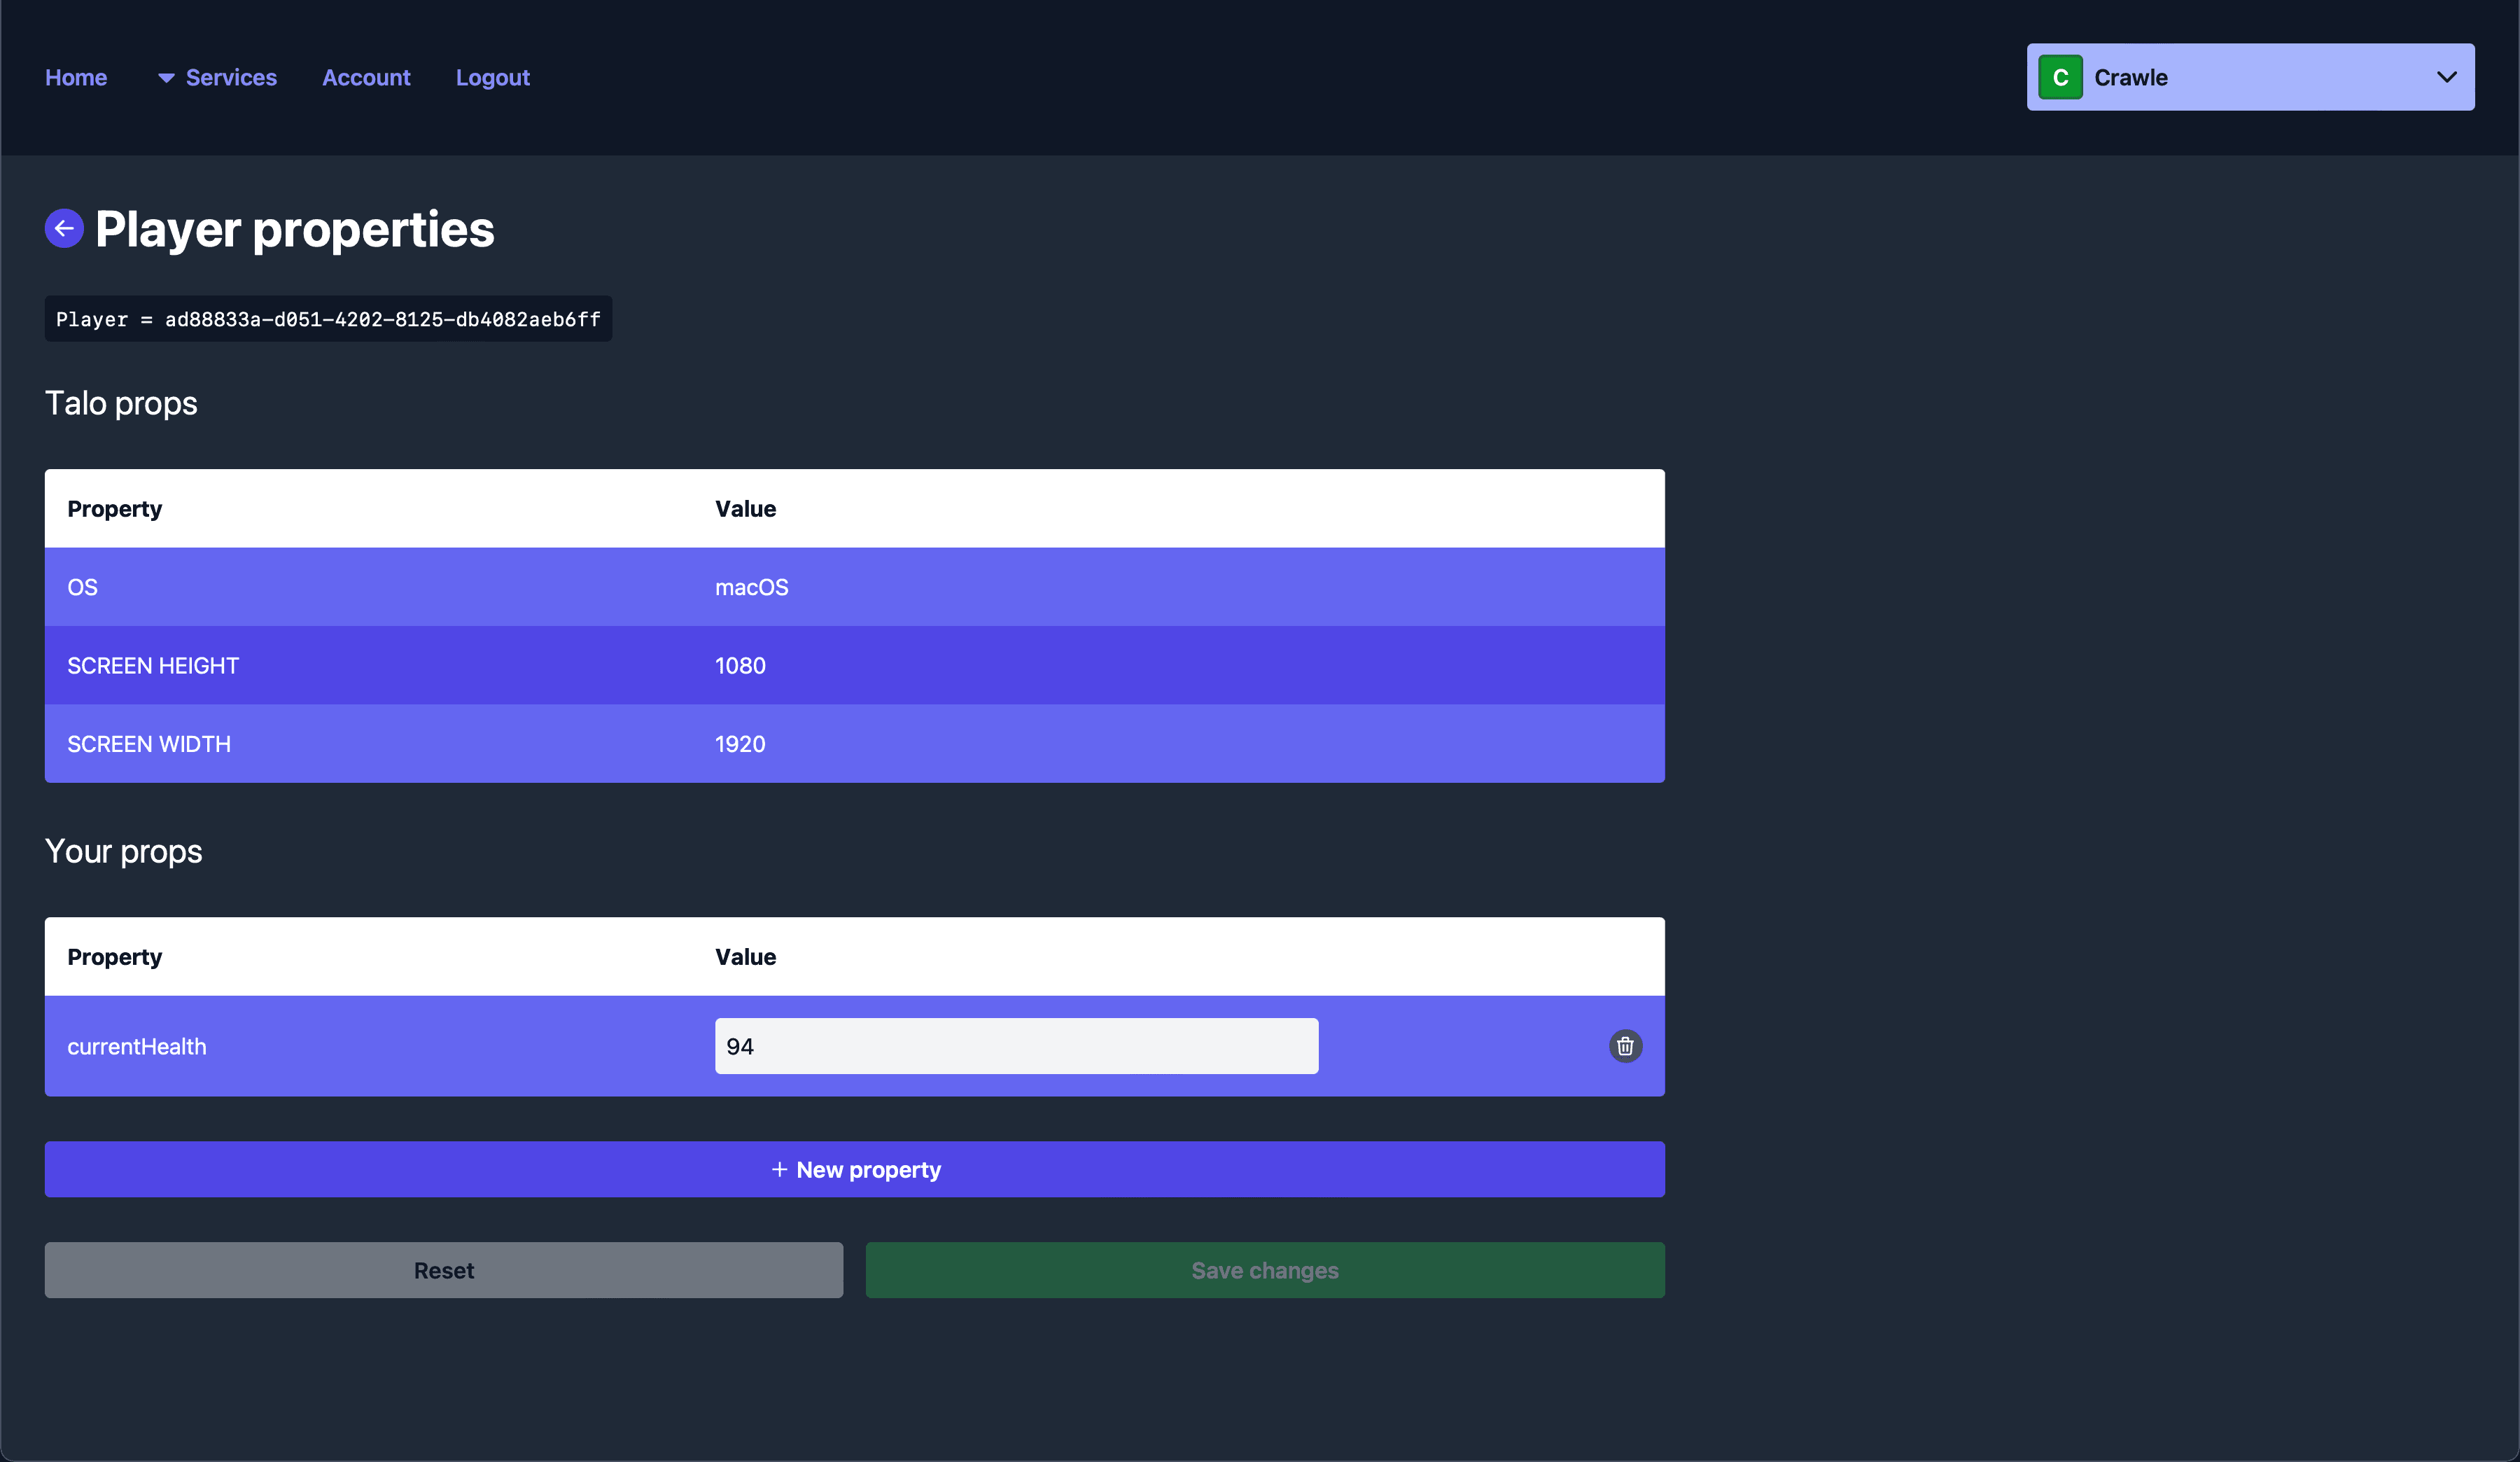2520x1462 pixels.
Task: Click the macOS value cell
Action: tap(752, 587)
